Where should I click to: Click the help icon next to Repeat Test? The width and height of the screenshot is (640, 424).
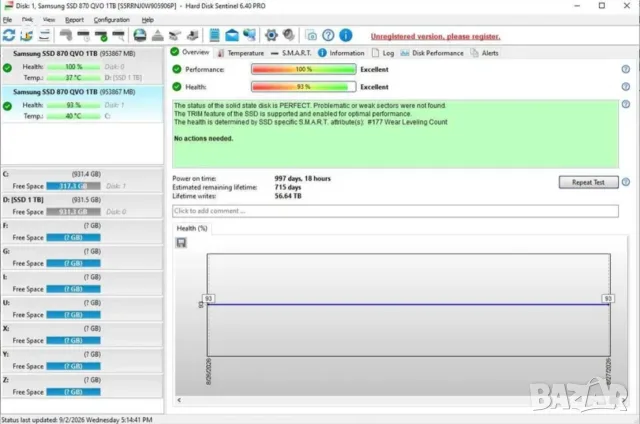click(x=626, y=182)
